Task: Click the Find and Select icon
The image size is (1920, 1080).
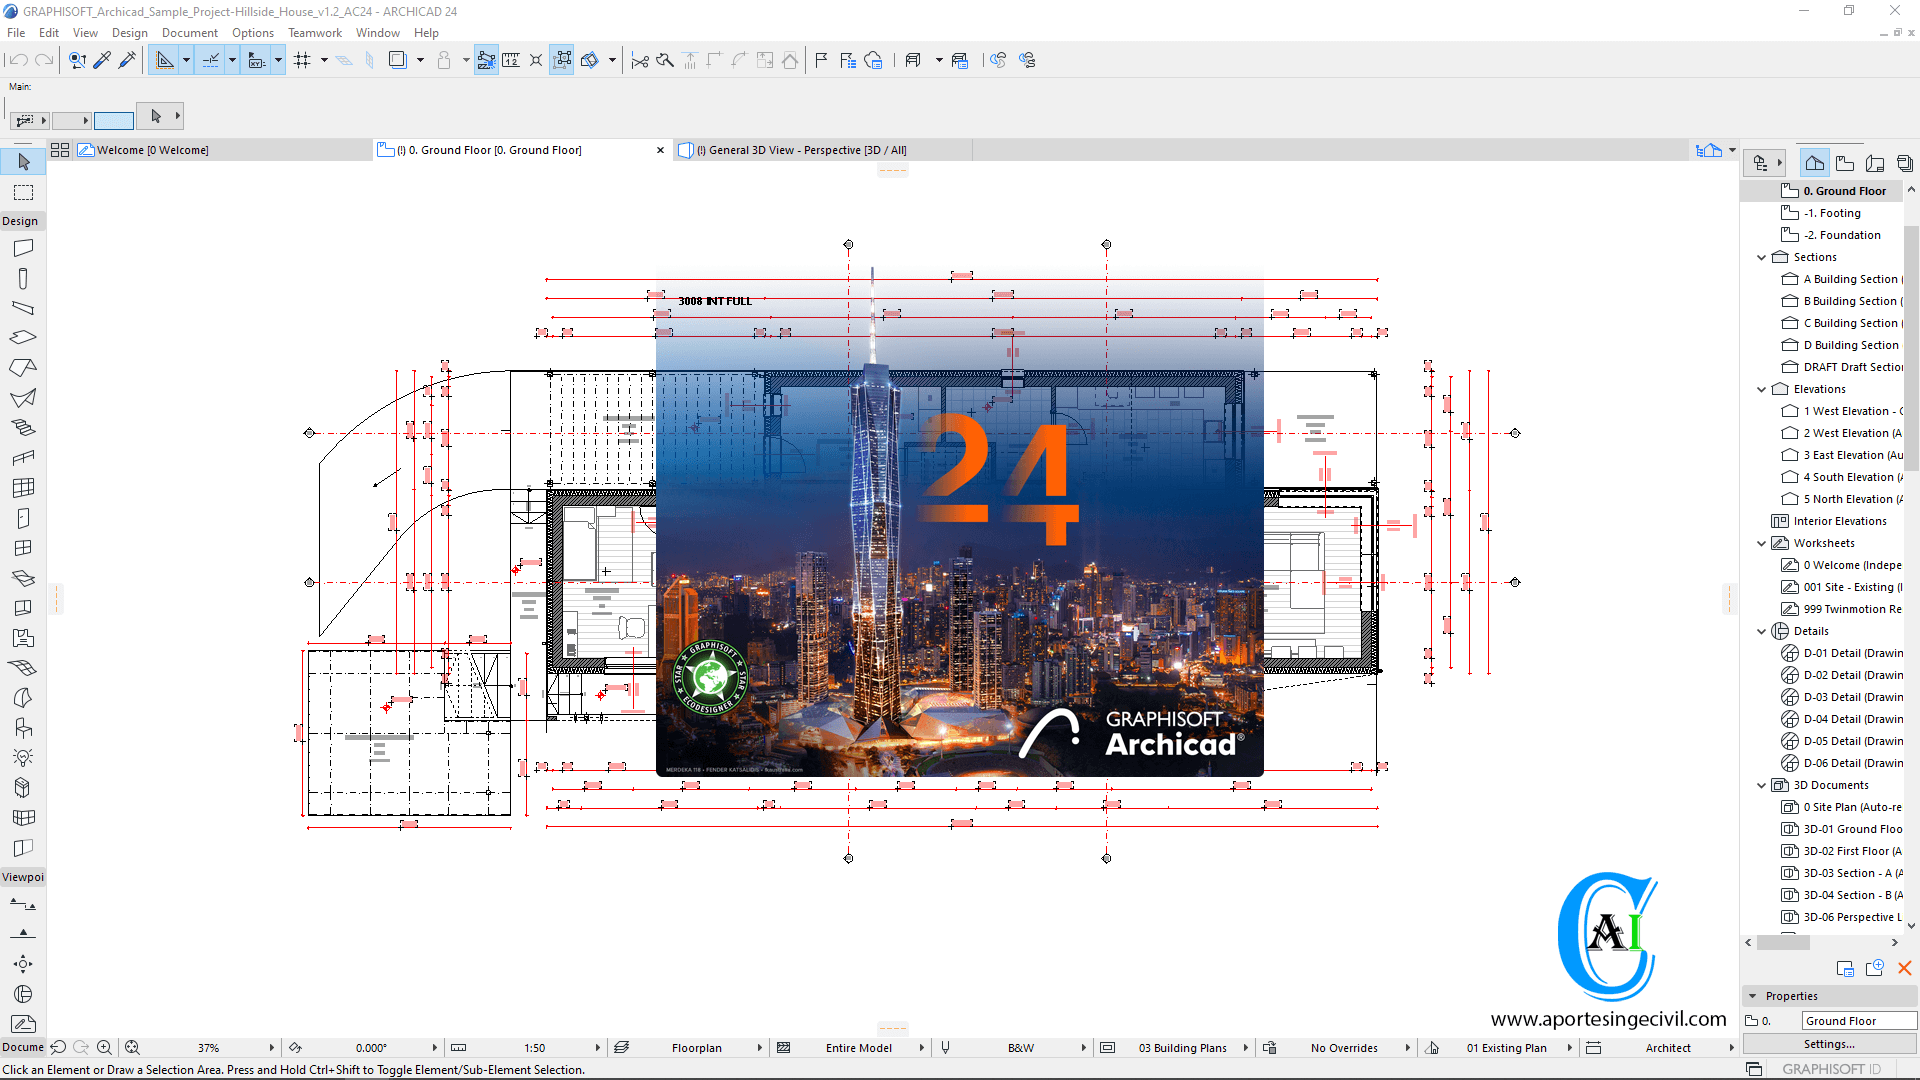Action: tap(77, 60)
